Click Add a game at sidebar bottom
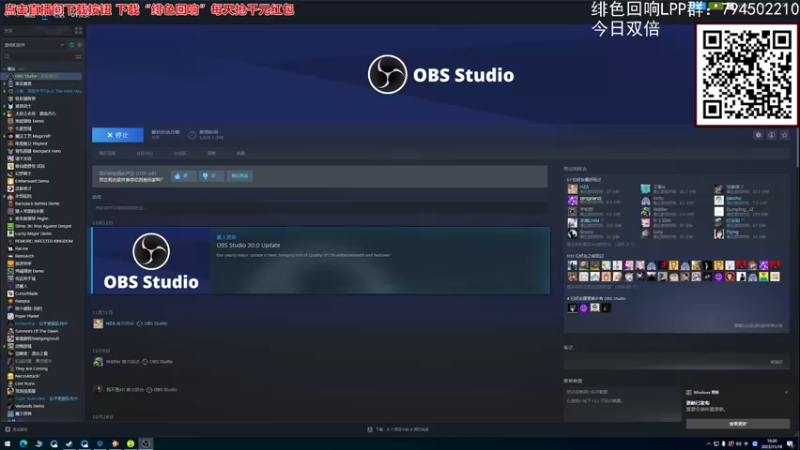The height and width of the screenshot is (450, 800). coord(16,429)
